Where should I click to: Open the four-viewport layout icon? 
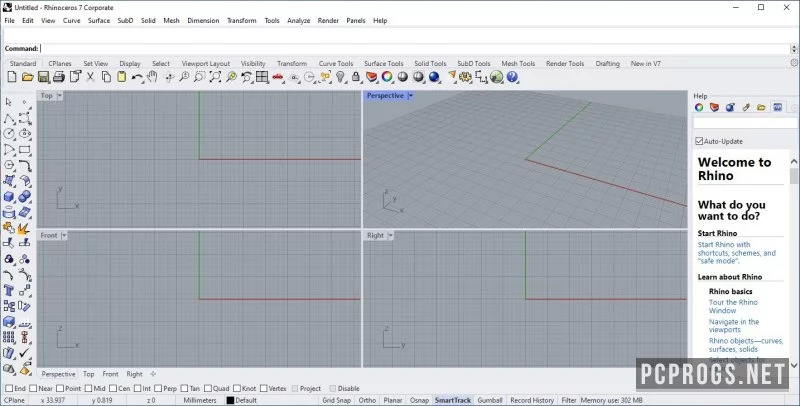tap(262, 77)
